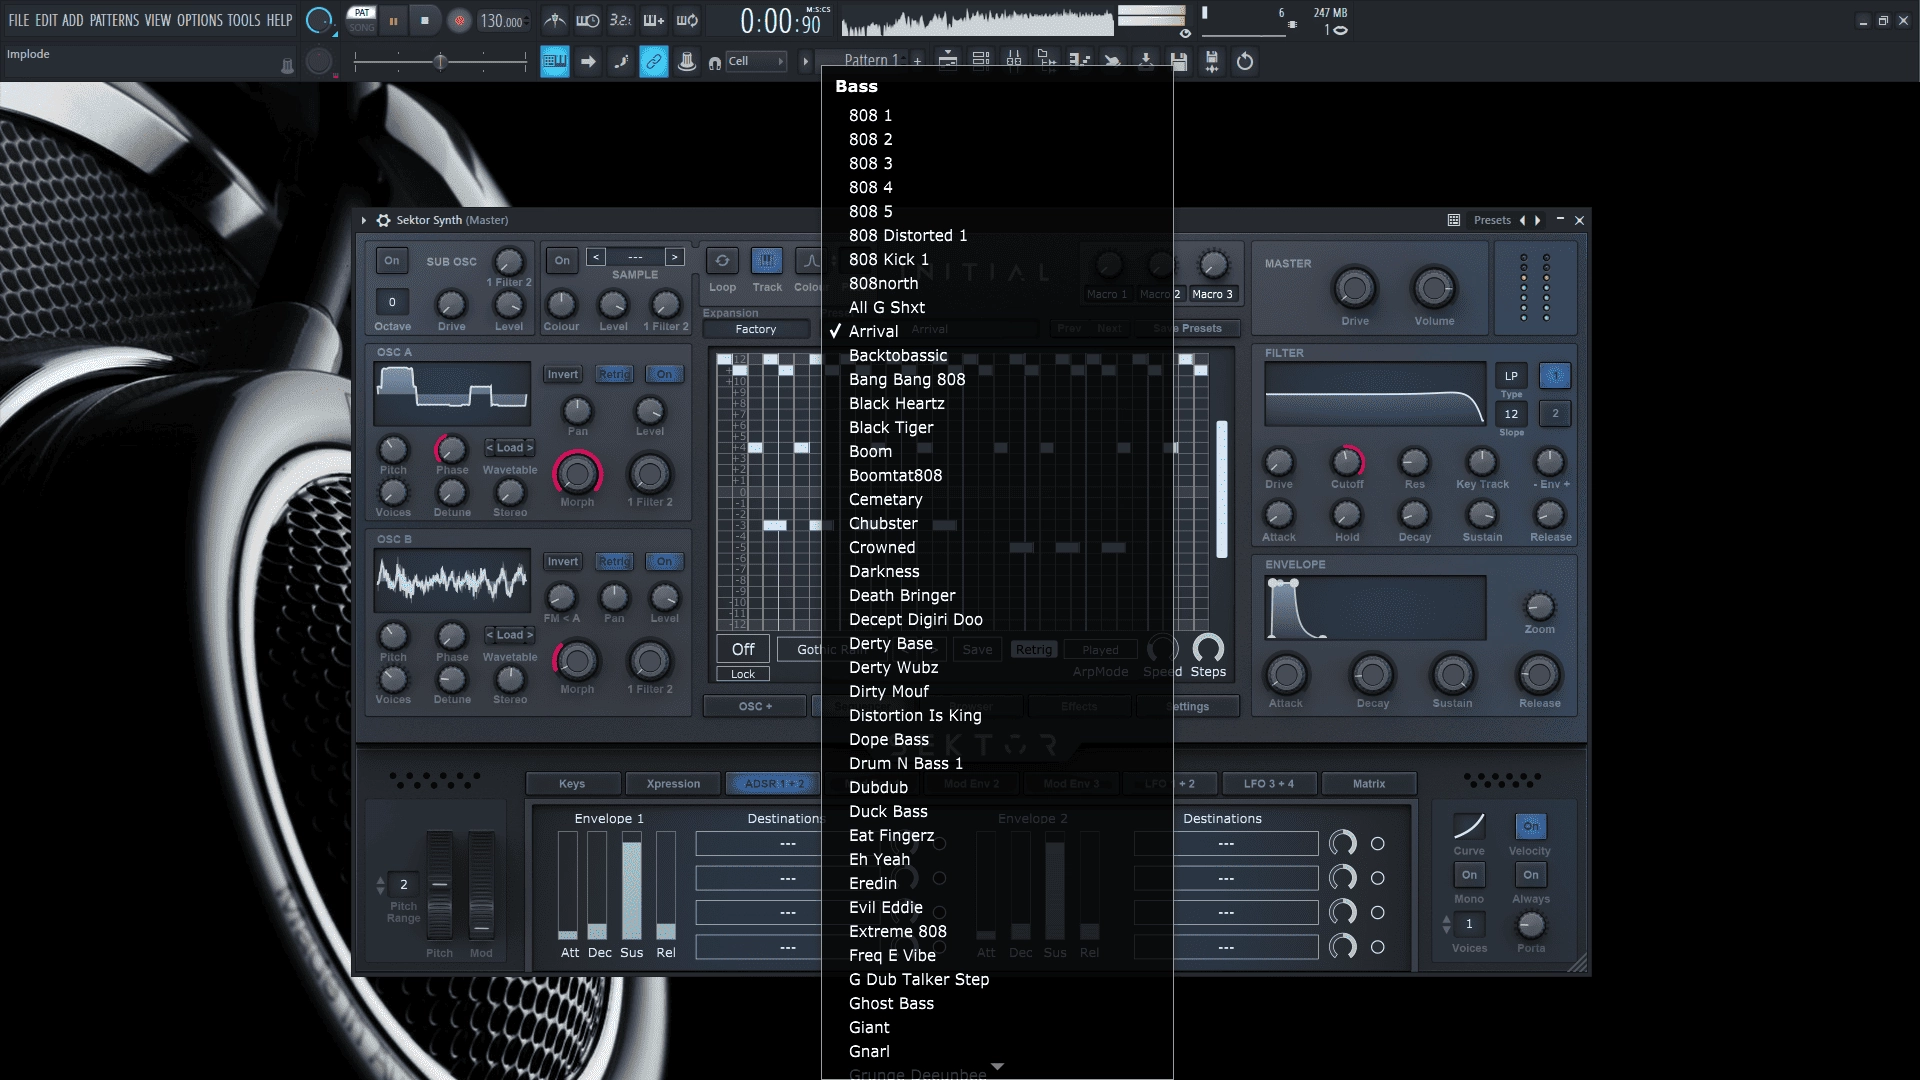Screen dimensions: 1920x1080
Task: Toggle OSC A On button
Action: [665, 374]
